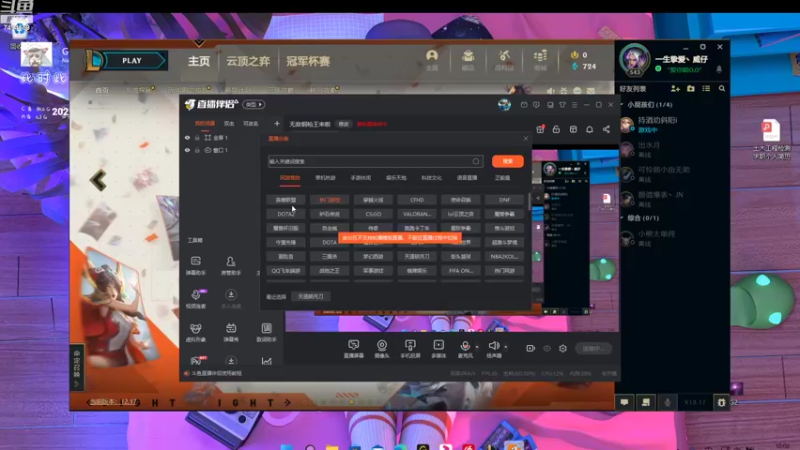800x450 pixels.
Task: Toggle visibility of the 全屏1 source
Action: pos(187,138)
